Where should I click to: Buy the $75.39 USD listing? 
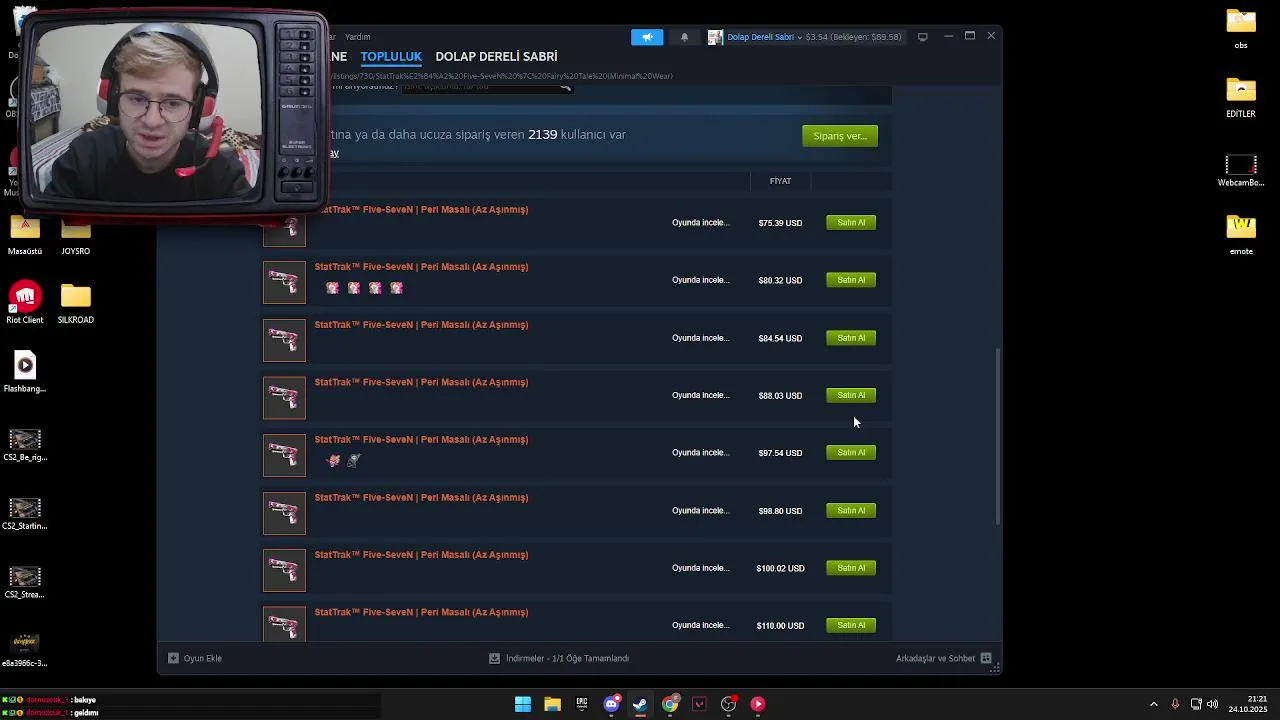click(851, 223)
